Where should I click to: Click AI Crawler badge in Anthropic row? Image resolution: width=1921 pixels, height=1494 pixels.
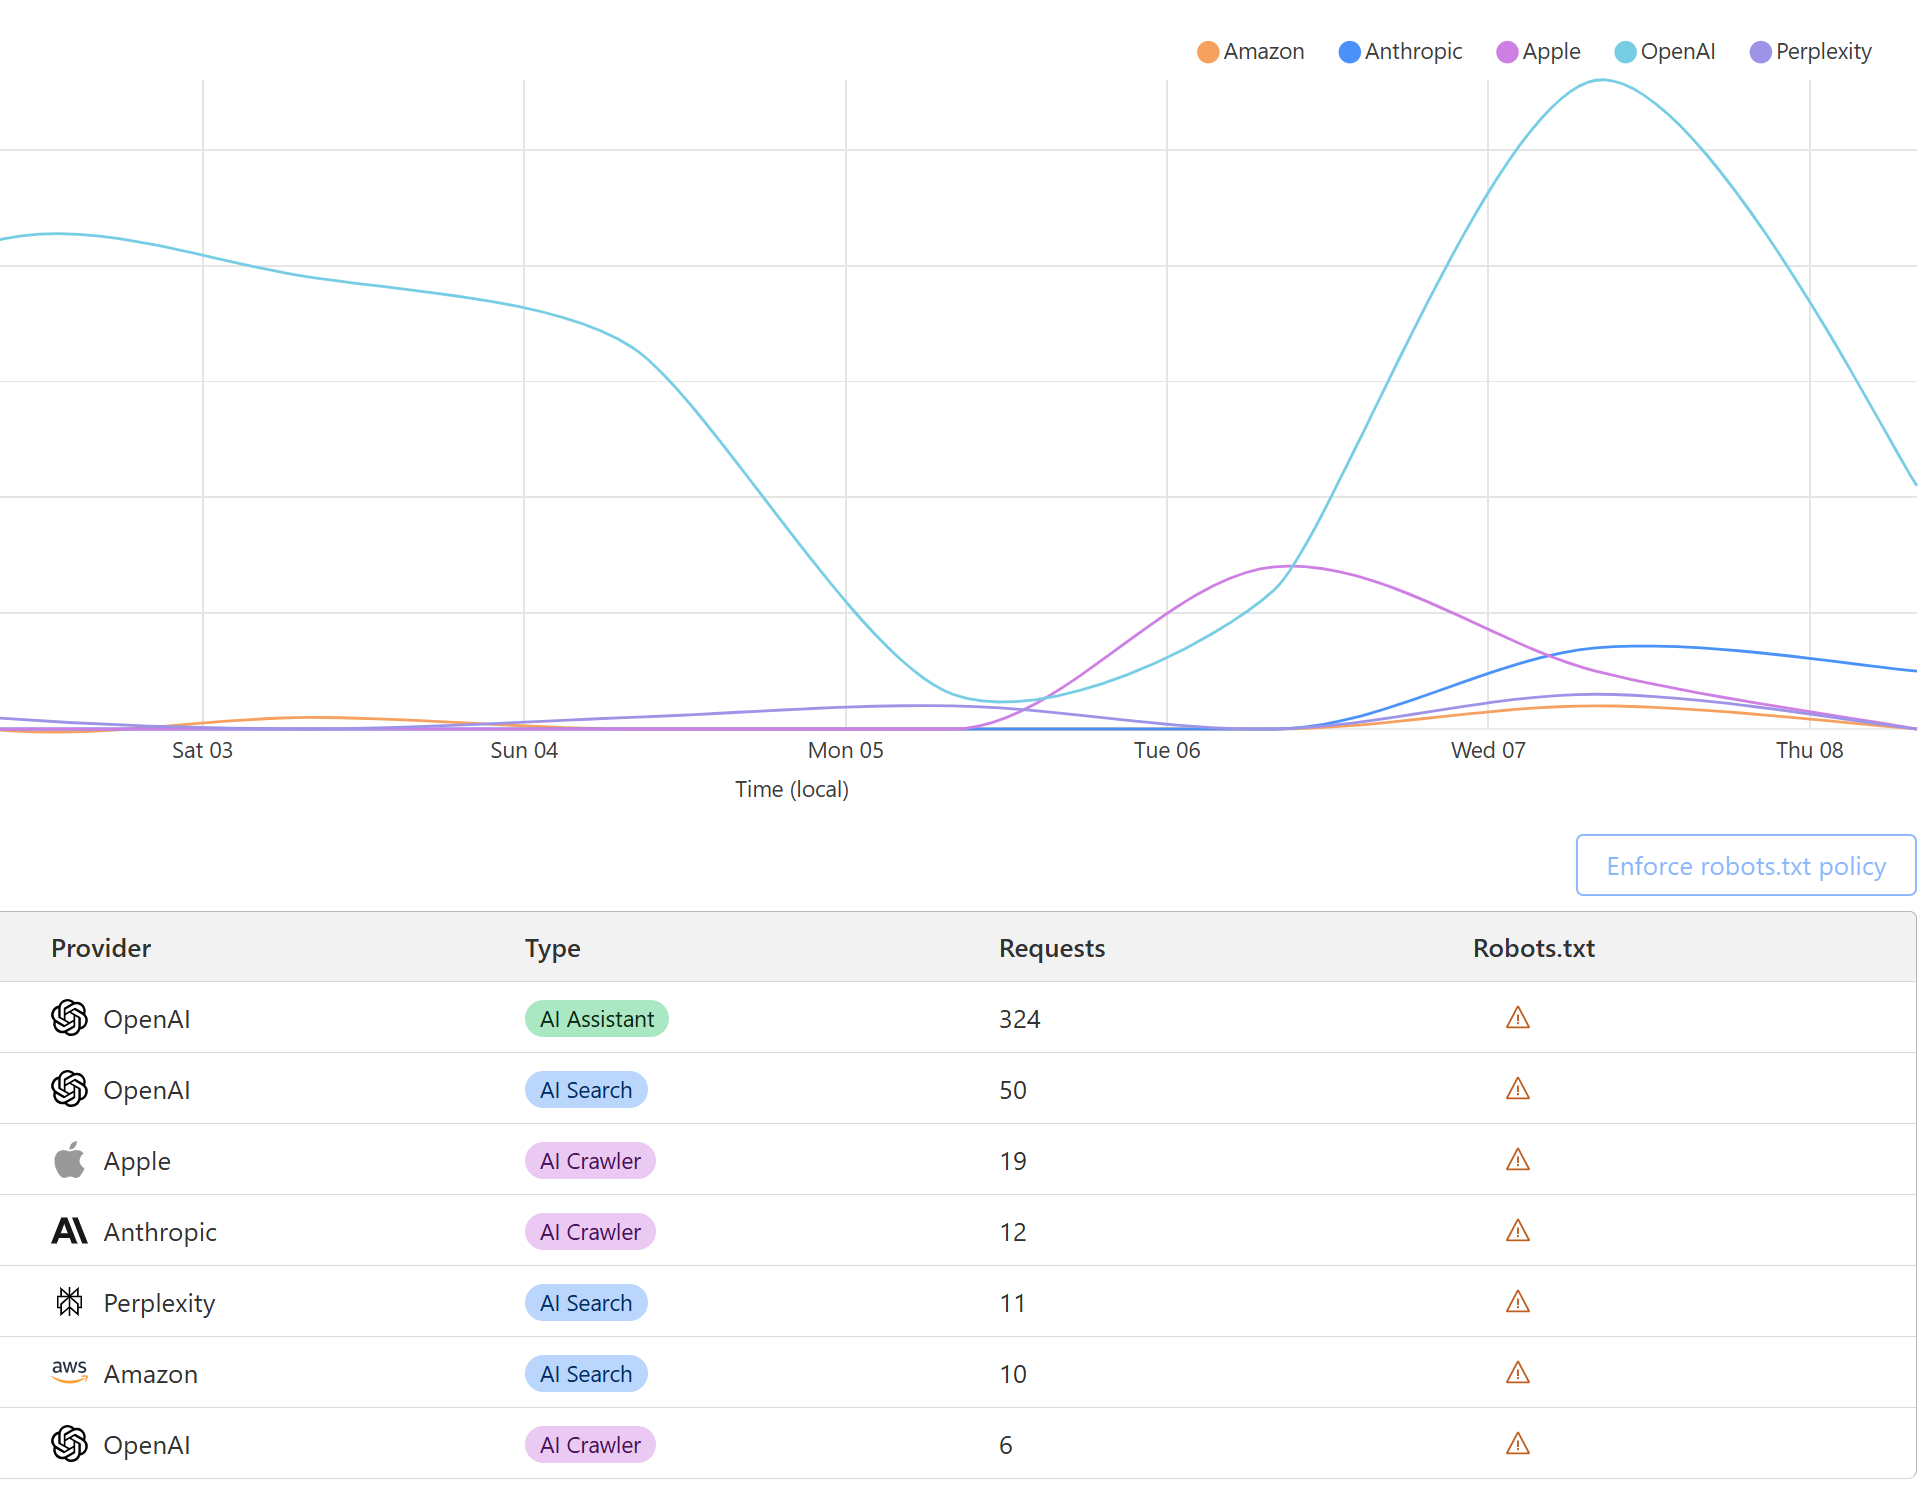[590, 1232]
